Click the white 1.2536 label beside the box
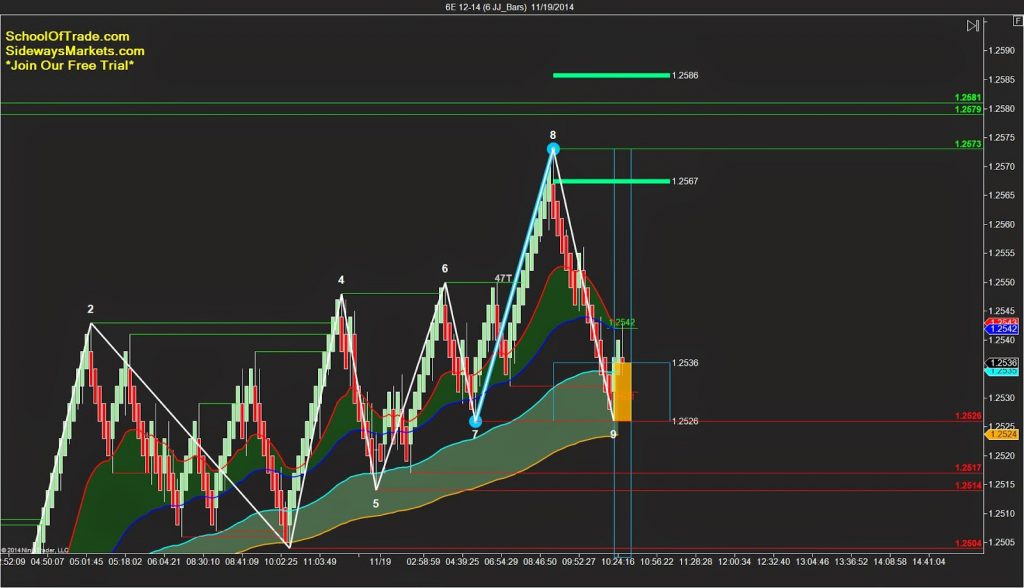The height and width of the screenshot is (588, 1024). coord(685,363)
